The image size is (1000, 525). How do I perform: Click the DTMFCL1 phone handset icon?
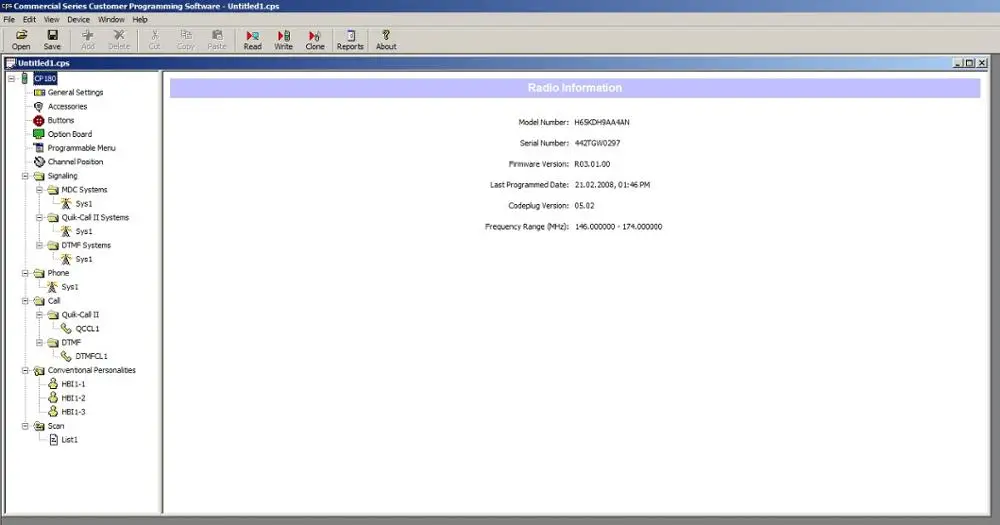tap(66, 356)
